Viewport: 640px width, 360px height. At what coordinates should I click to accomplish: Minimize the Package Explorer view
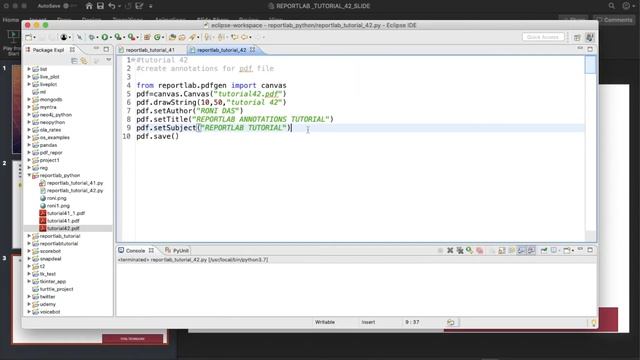pyautogui.click(x=96, y=49)
